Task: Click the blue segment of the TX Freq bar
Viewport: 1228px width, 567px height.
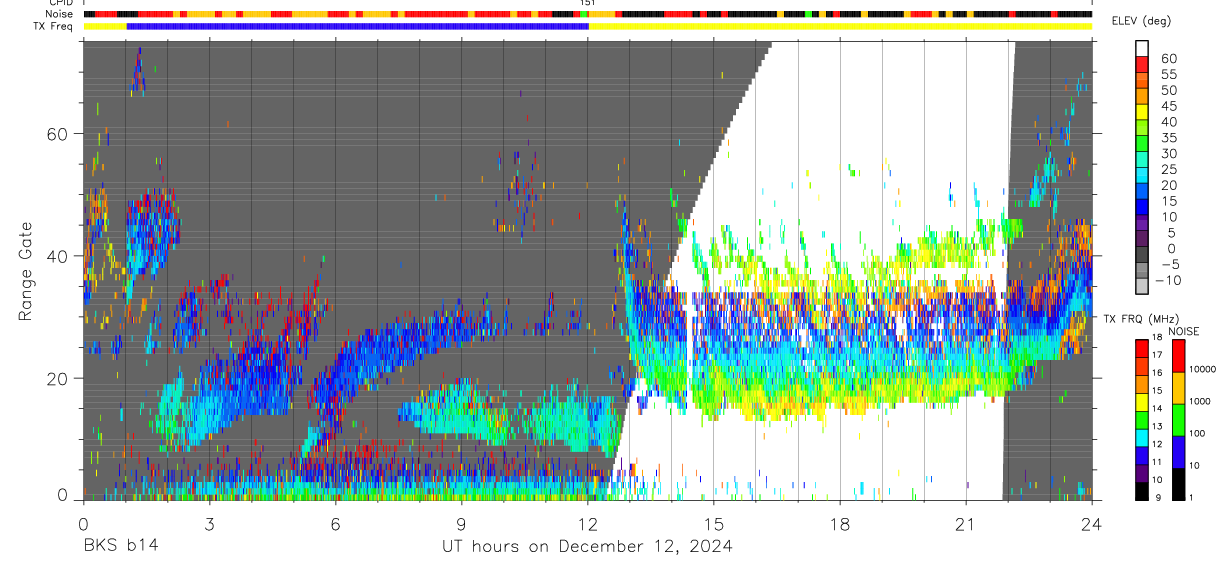Action: point(357,26)
